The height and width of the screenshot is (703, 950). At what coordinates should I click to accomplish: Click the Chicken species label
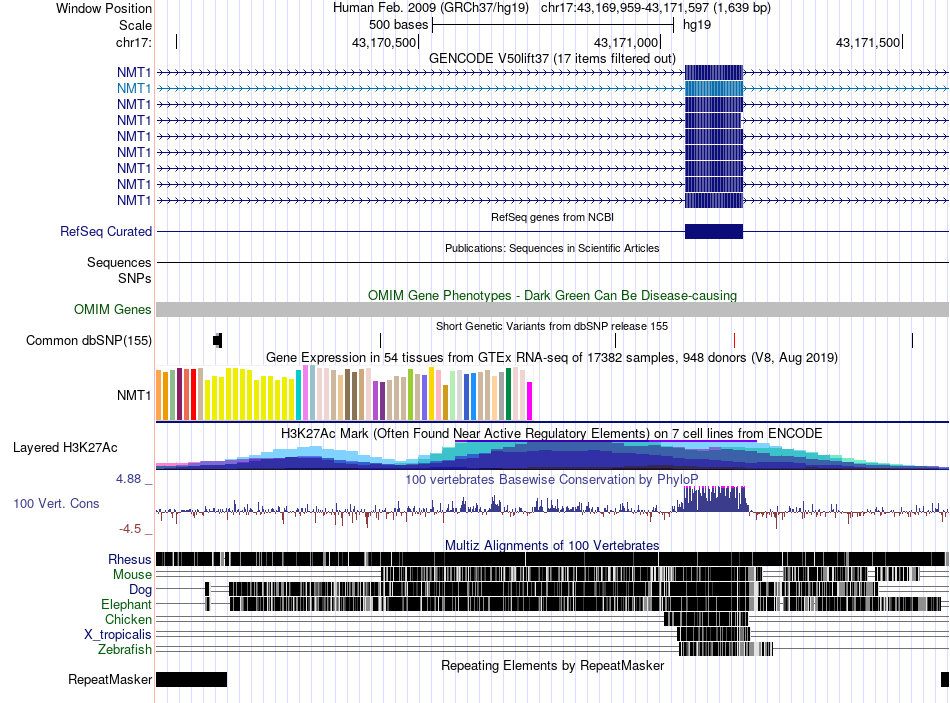pos(128,619)
